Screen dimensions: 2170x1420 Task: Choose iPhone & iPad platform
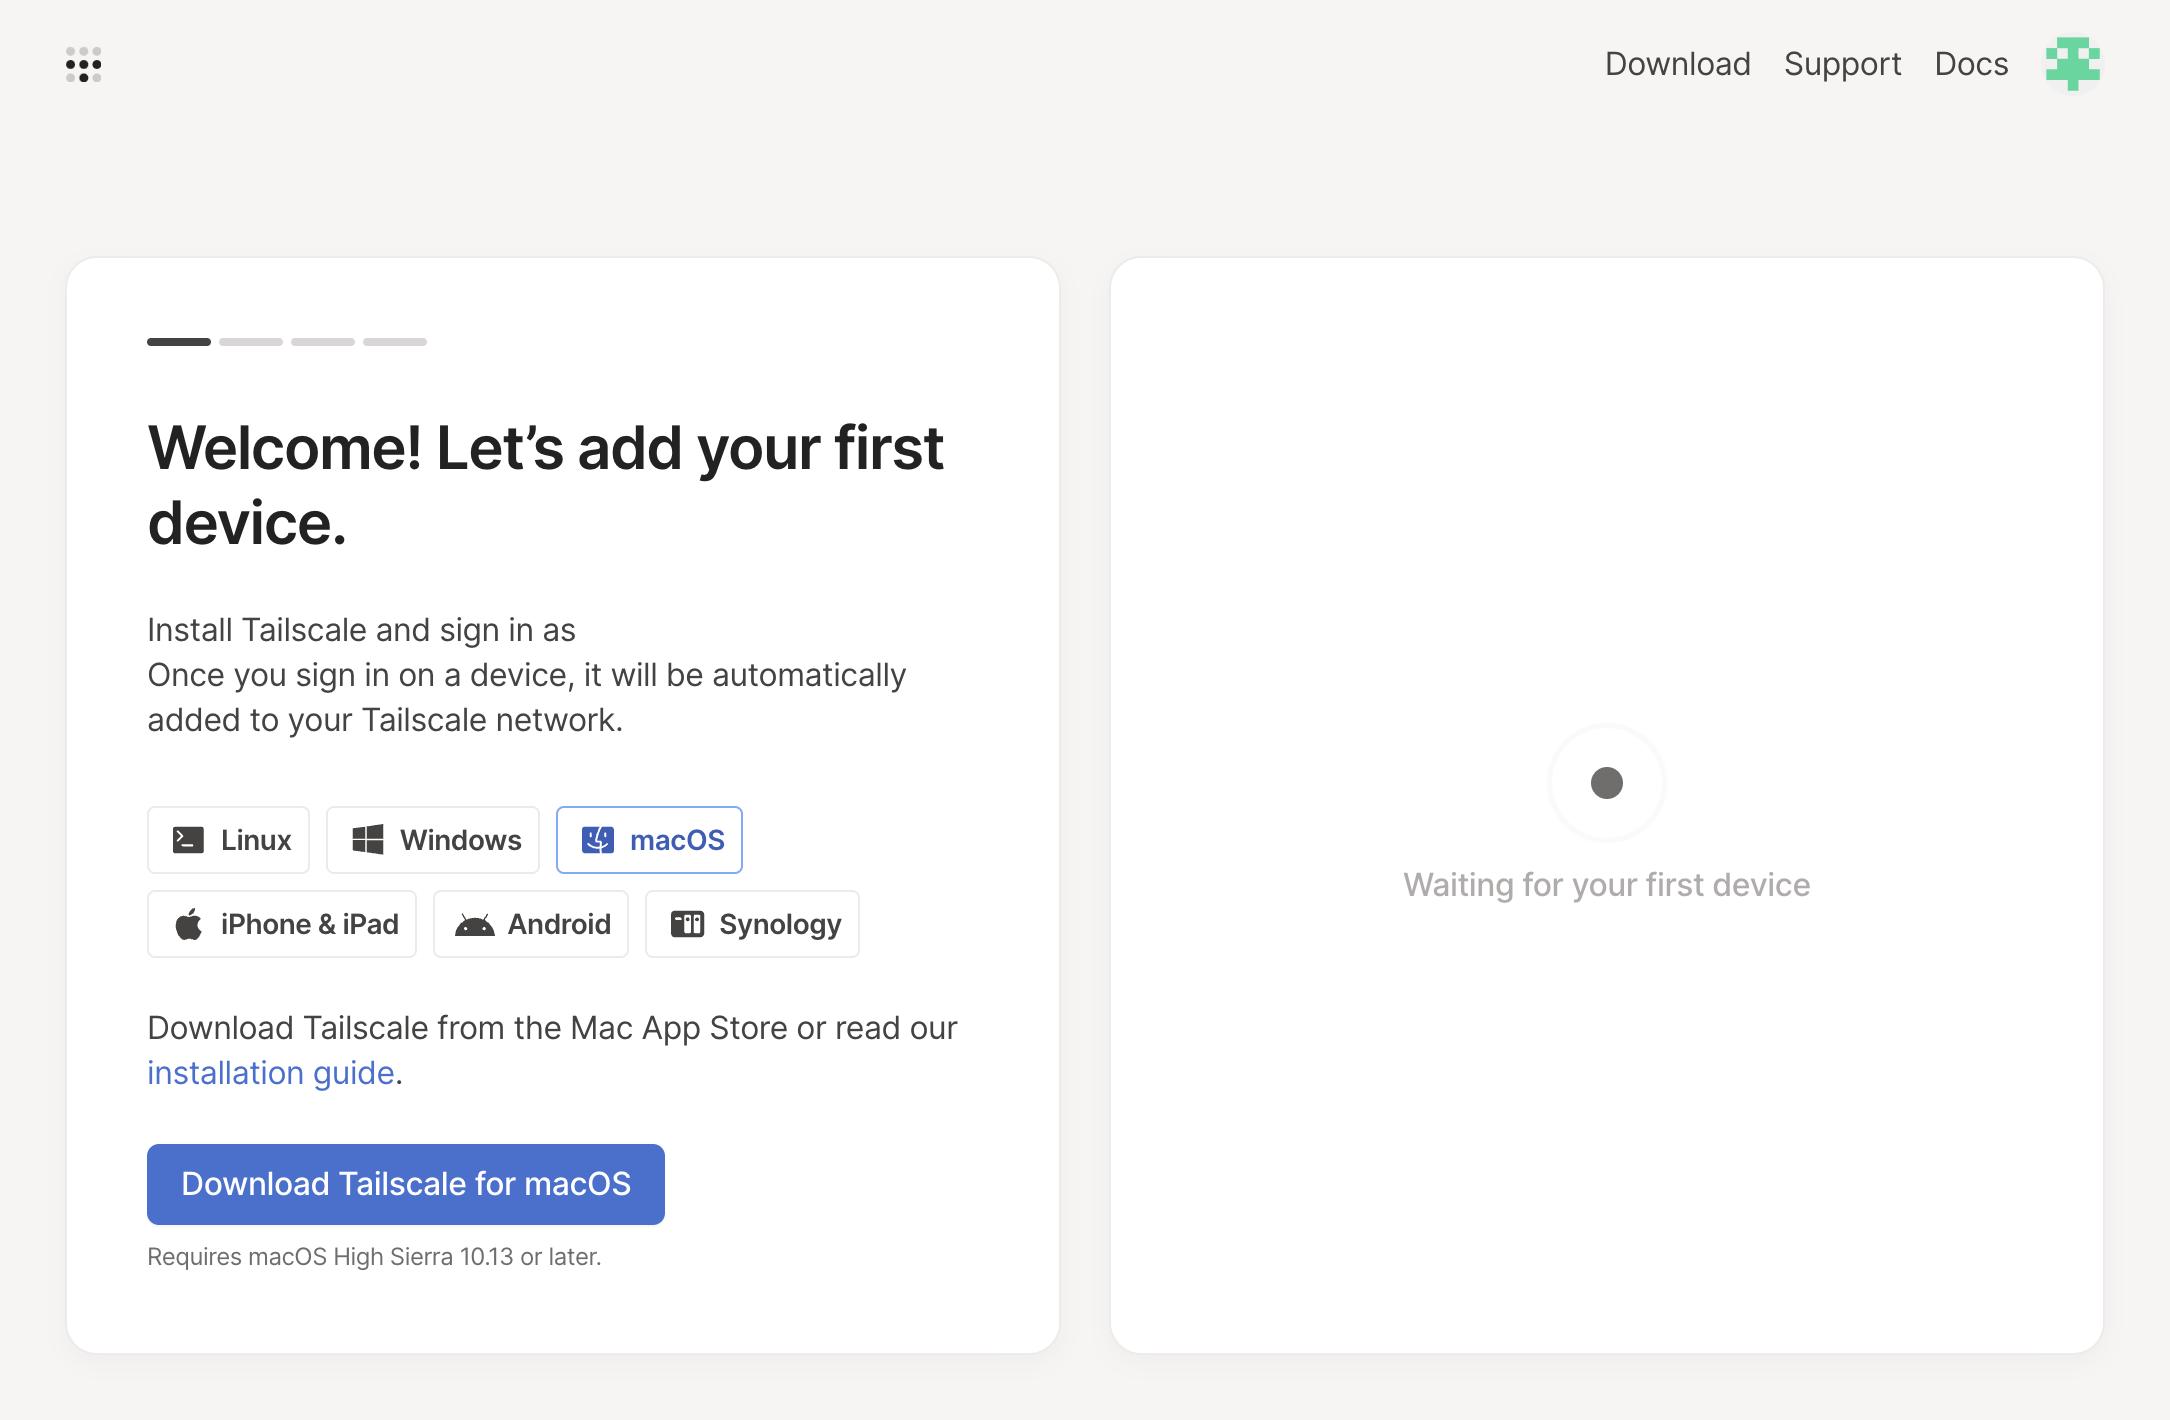[x=282, y=924]
